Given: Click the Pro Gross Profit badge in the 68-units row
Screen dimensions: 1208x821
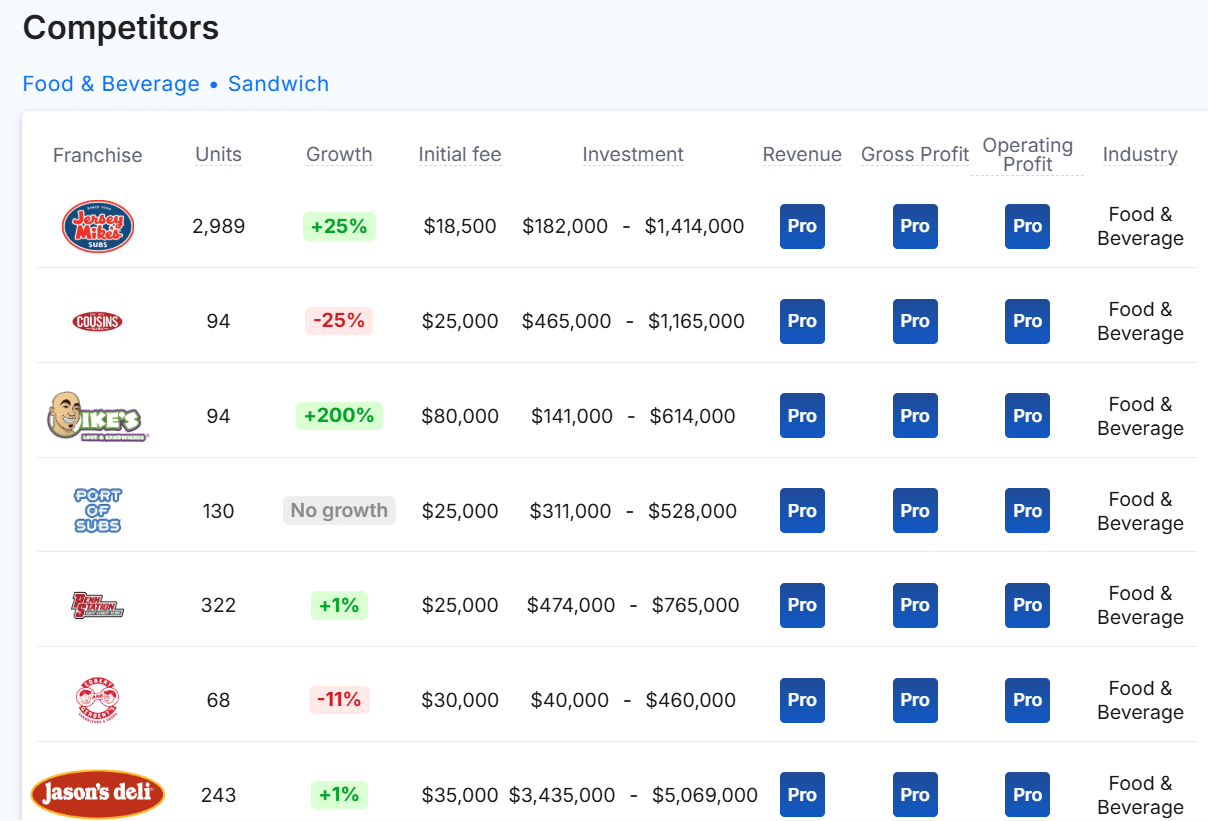Looking at the screenshot, I should click(x=915, y=700).
